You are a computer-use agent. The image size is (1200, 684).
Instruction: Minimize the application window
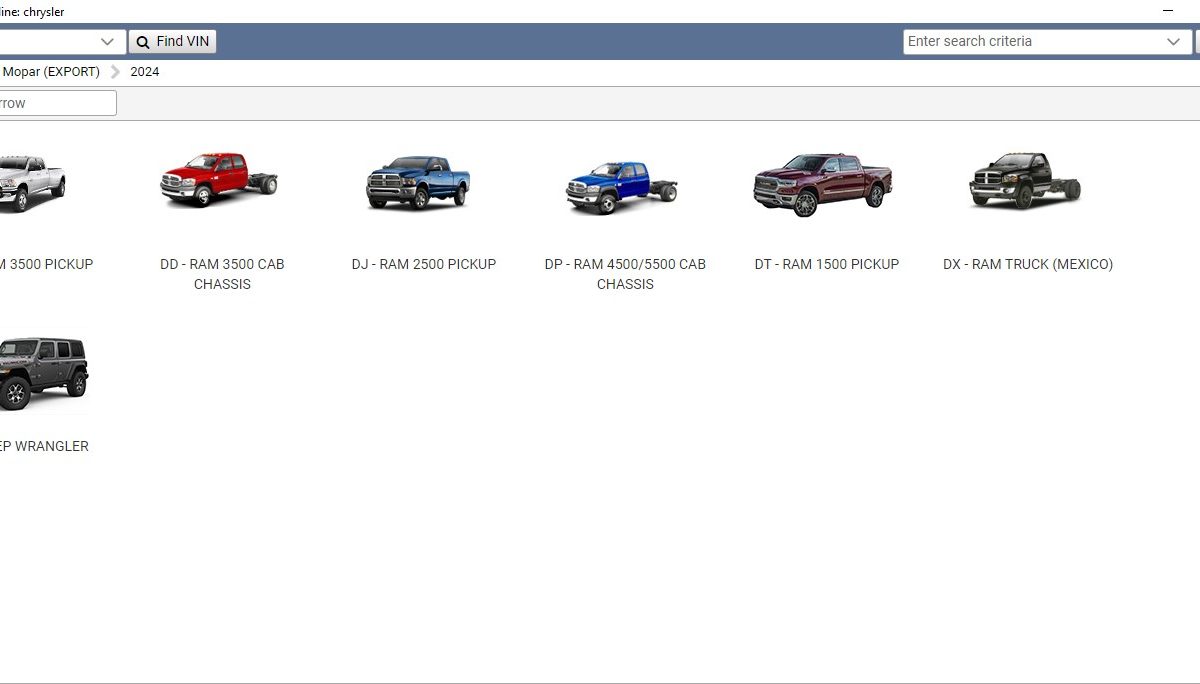tap(1167, 11)
